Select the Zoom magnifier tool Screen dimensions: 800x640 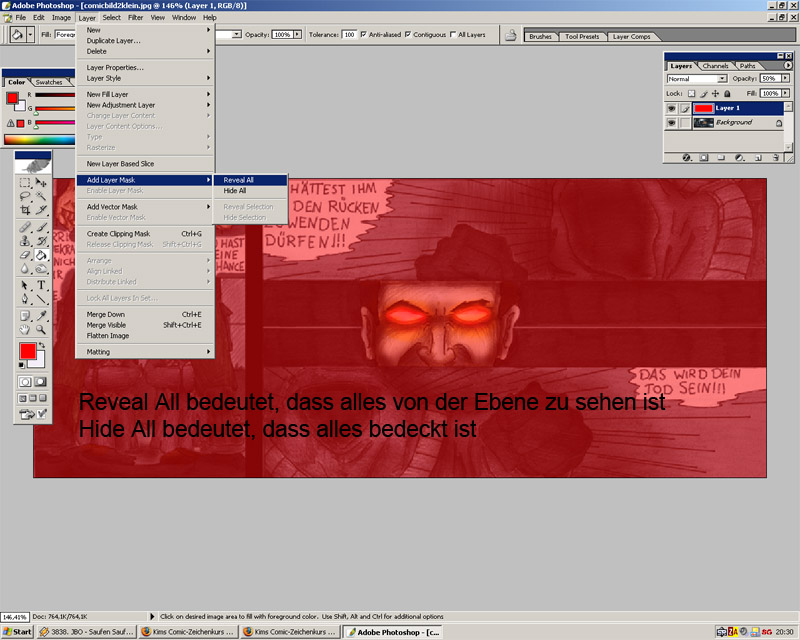[x=41, y=328]
